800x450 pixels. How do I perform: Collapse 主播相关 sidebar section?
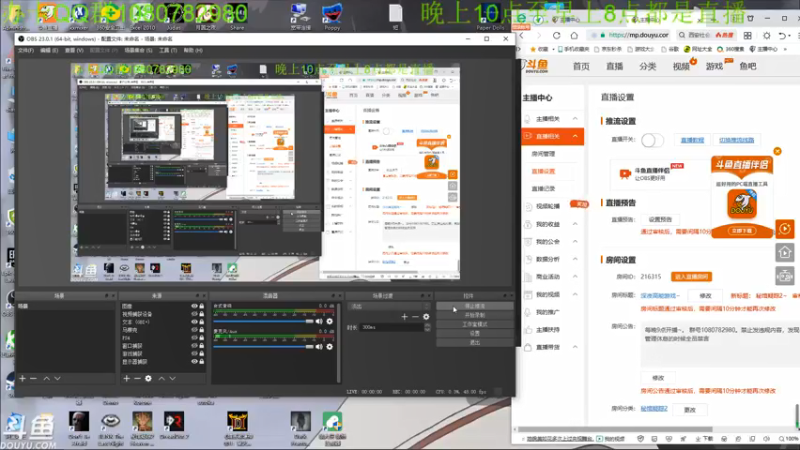[x=575, y=118]
